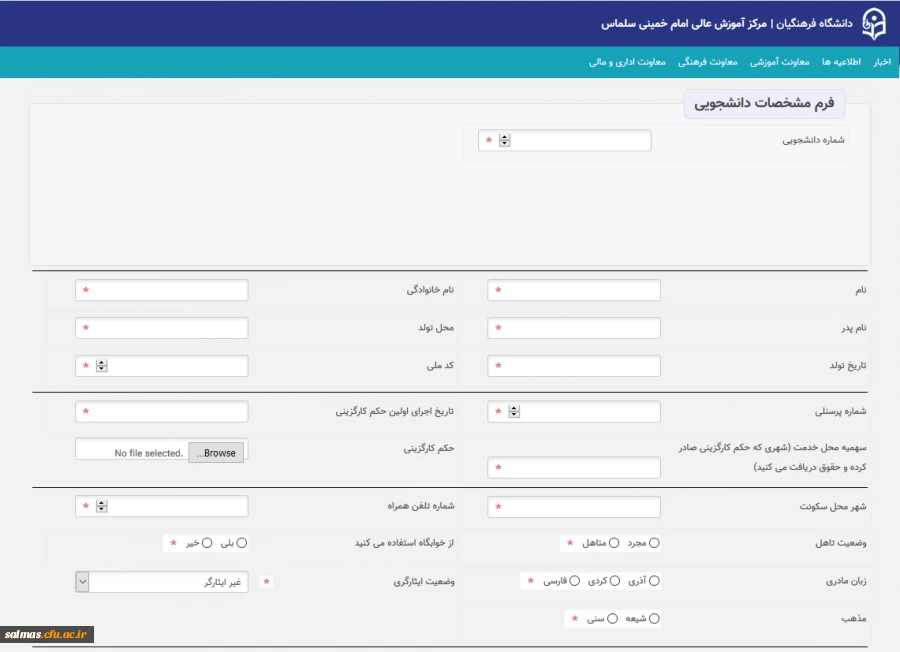Select فارسی as mother tongue
The image size is (900, 652).
(574, 580)
